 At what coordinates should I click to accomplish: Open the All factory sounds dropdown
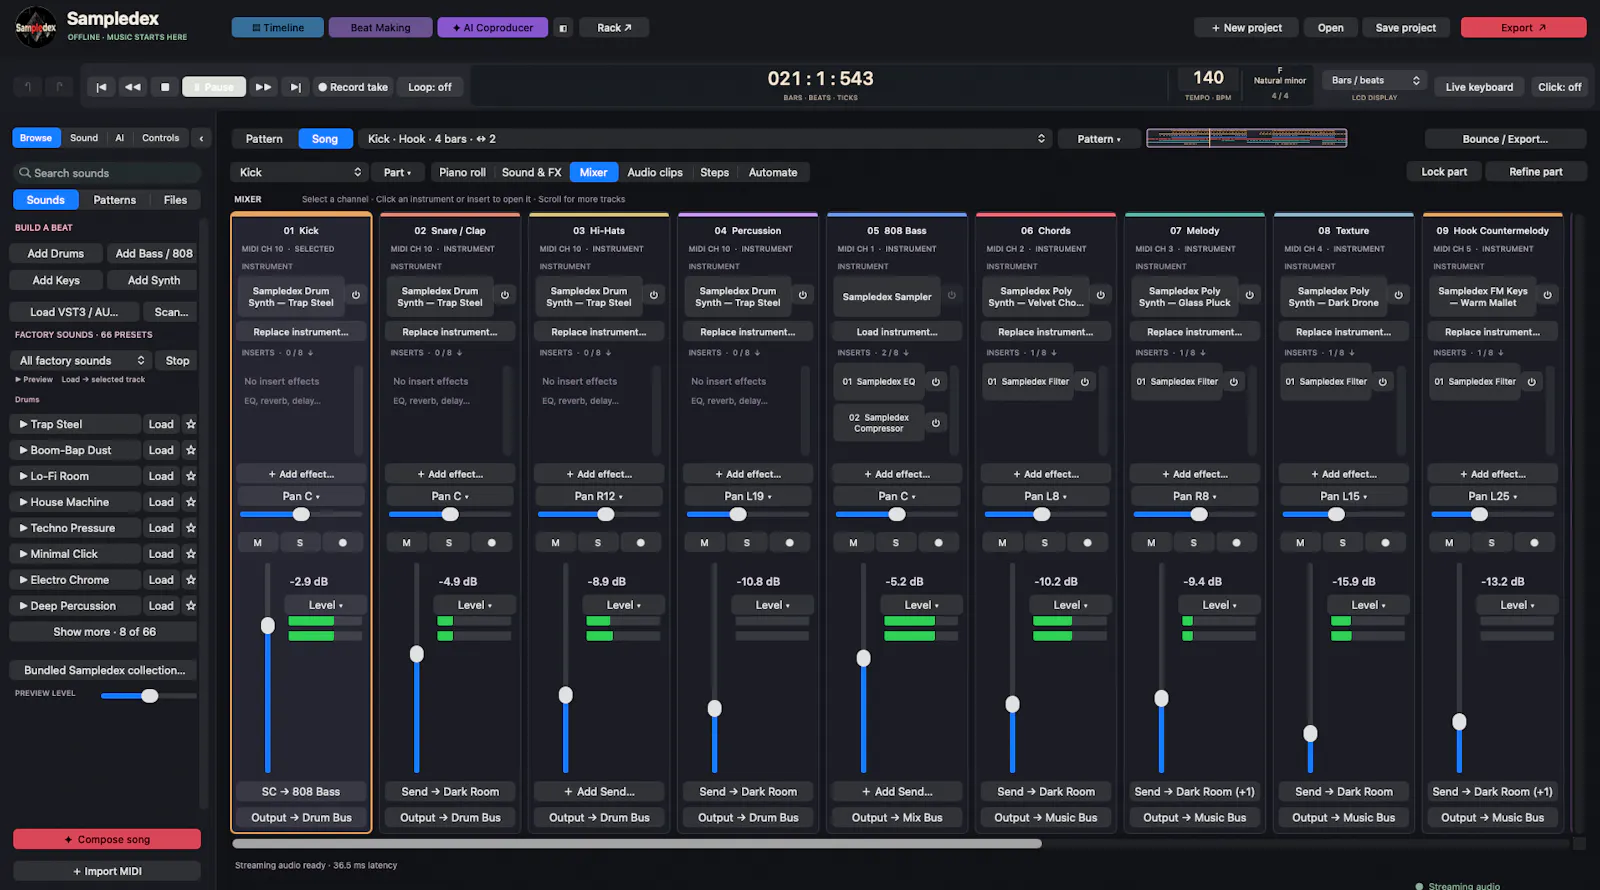coord(81,360)
